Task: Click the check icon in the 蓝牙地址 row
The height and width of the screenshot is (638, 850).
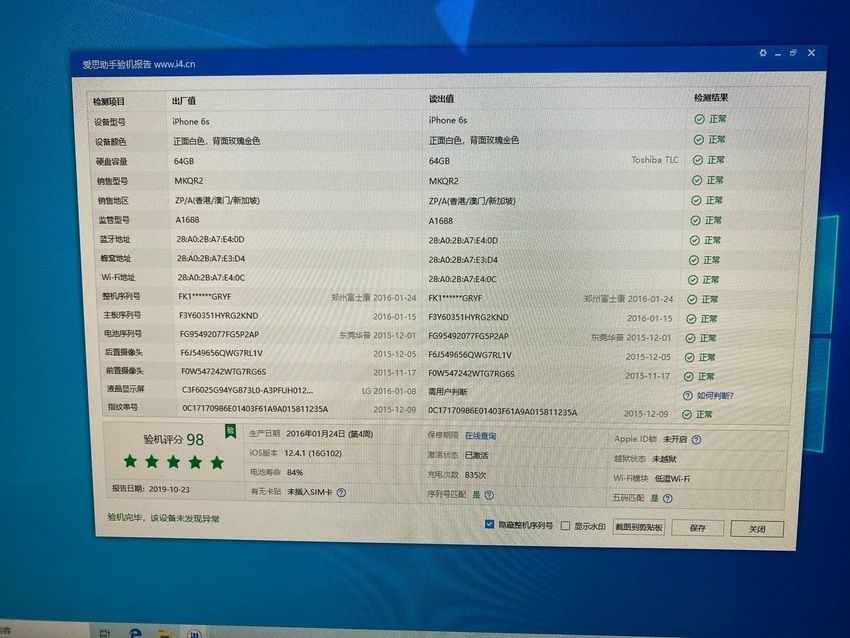Action: point(694,240)
